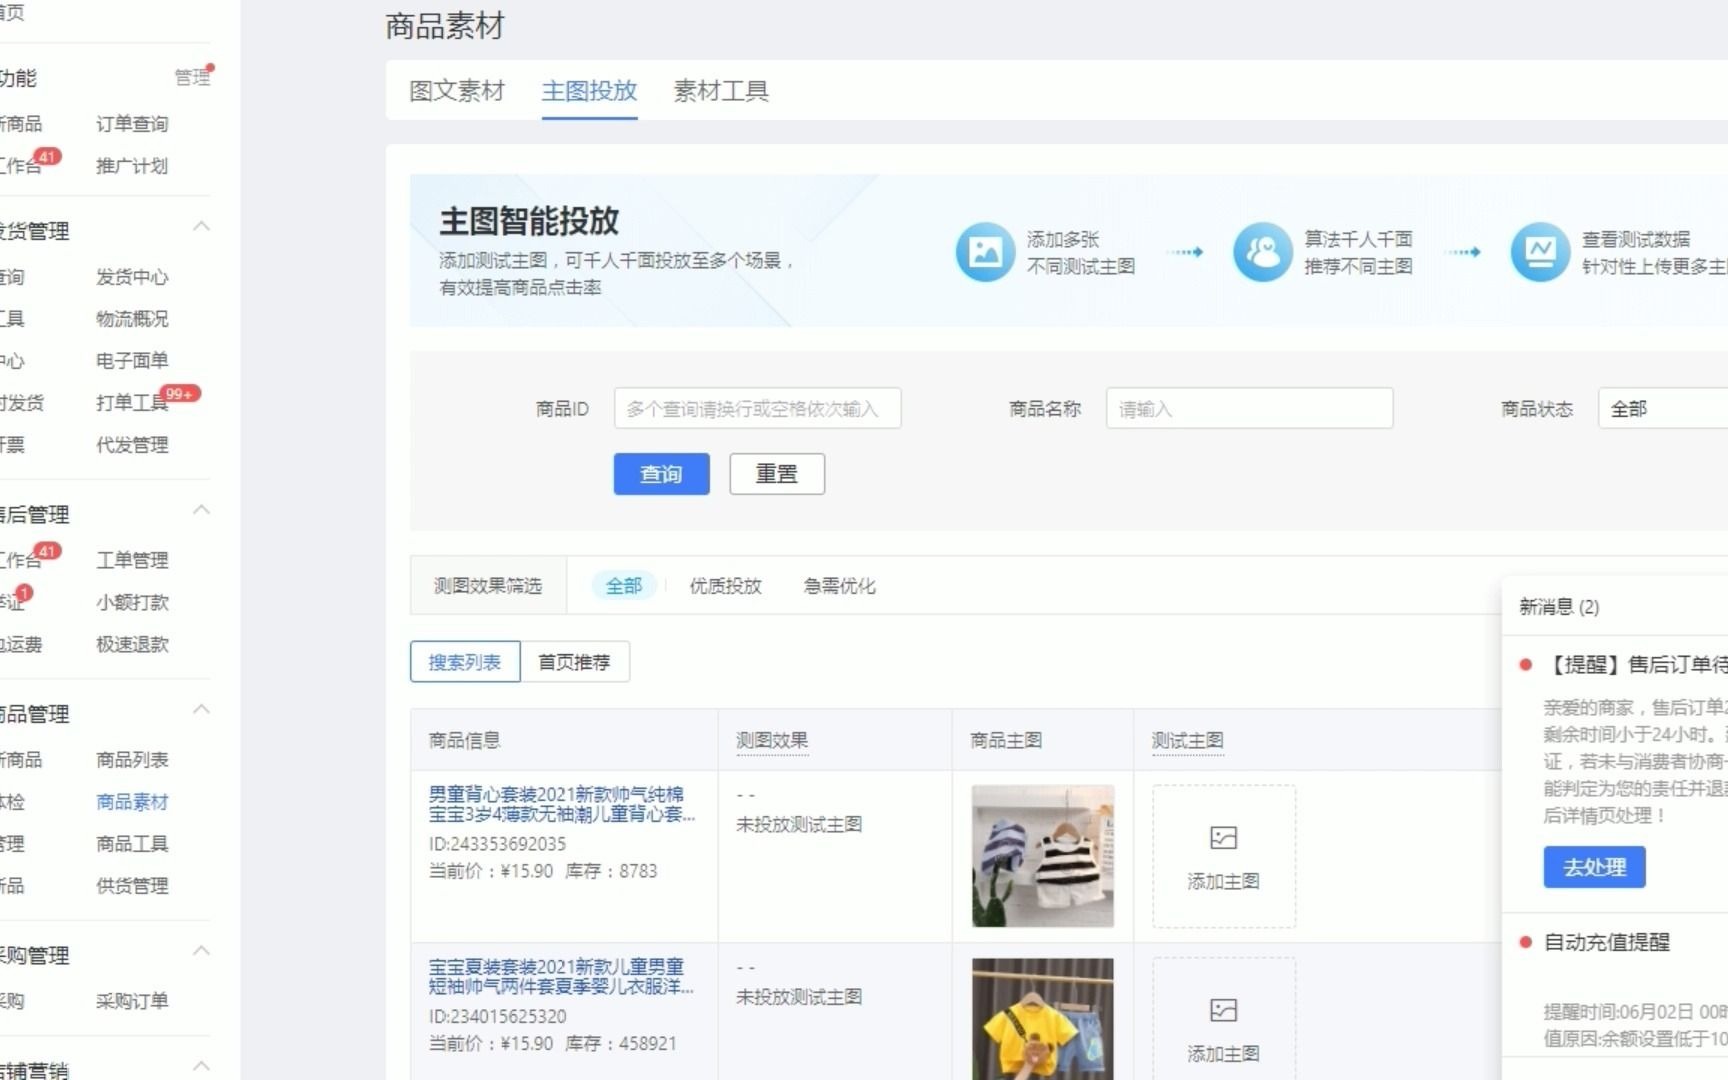1728x1080 pixels.
Task: Click the red dot beside 自动充值提醒
Action: coord(1525,941)
